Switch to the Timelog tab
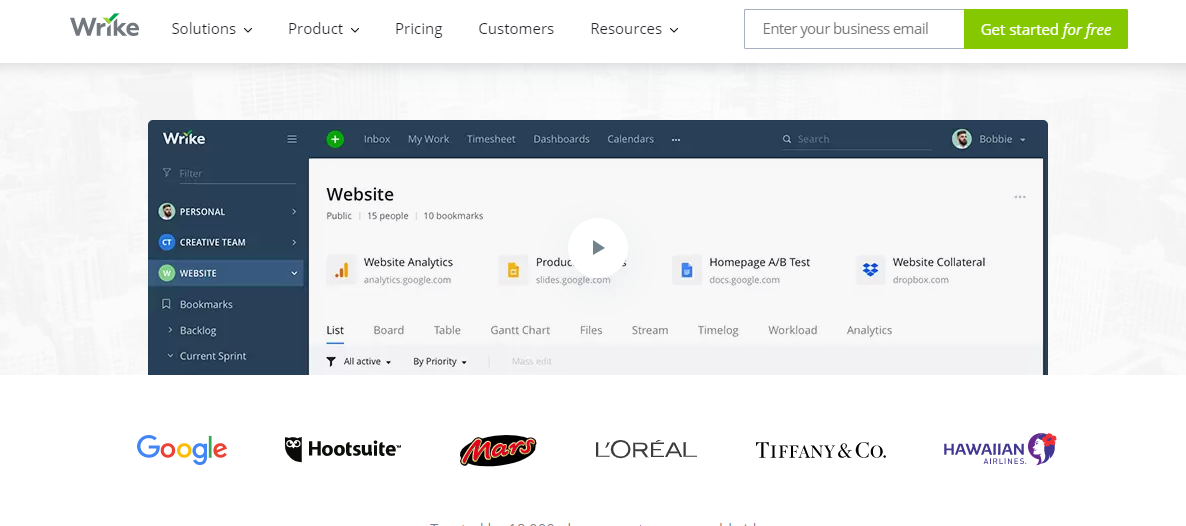Viewport: 1186px width, 526px height. [x=718, y=331]
